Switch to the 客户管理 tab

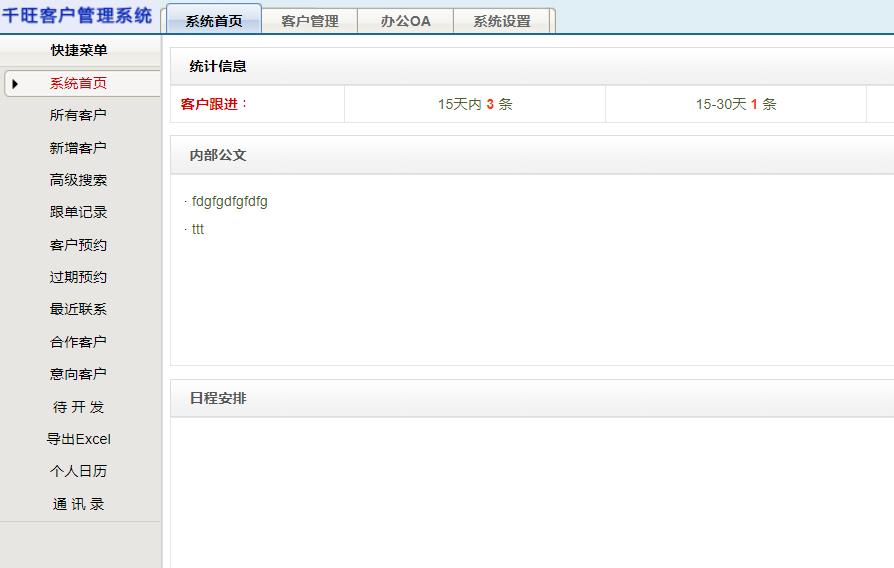tap(310, 21)
